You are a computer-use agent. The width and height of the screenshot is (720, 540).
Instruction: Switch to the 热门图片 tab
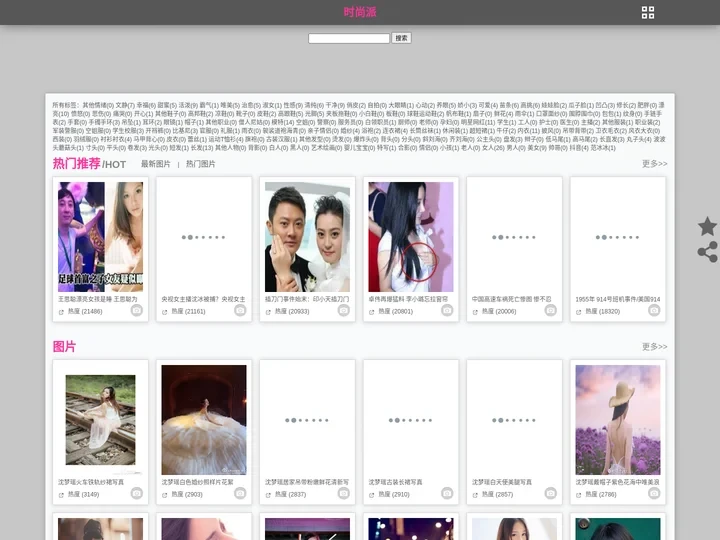(201, 164)
